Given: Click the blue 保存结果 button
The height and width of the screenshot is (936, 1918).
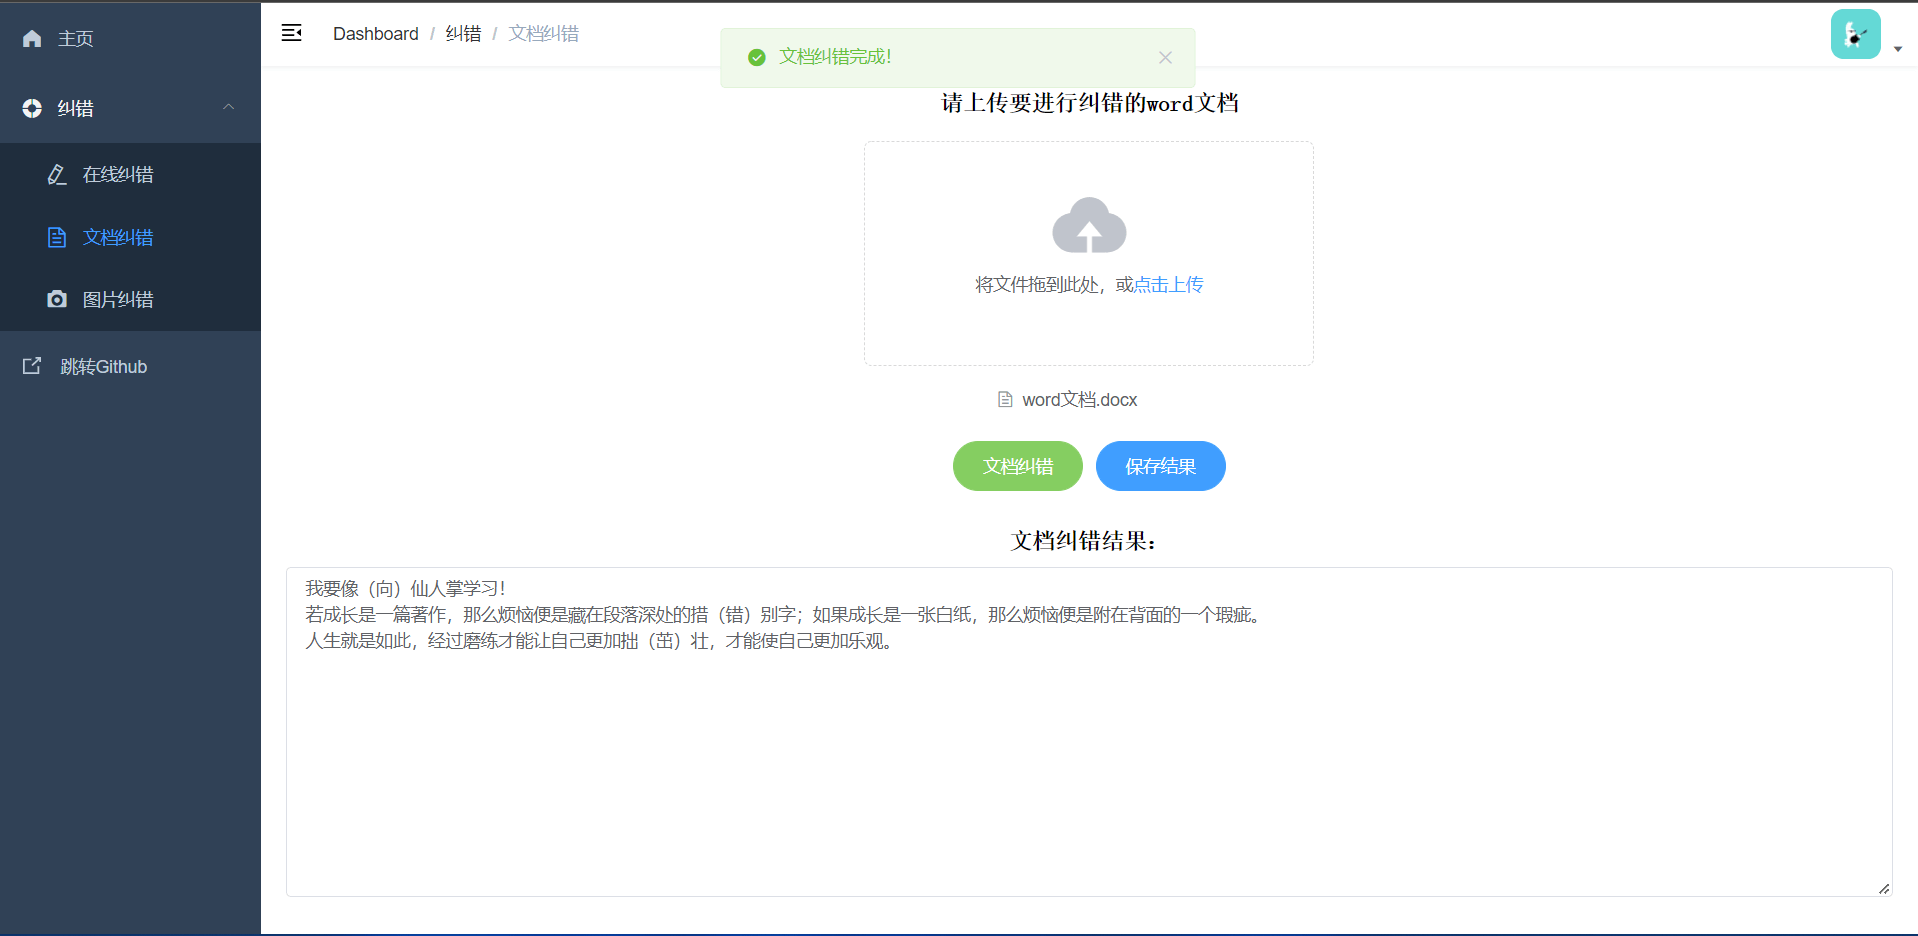Looking at the screenshot, I should (x=1160, y=466).
